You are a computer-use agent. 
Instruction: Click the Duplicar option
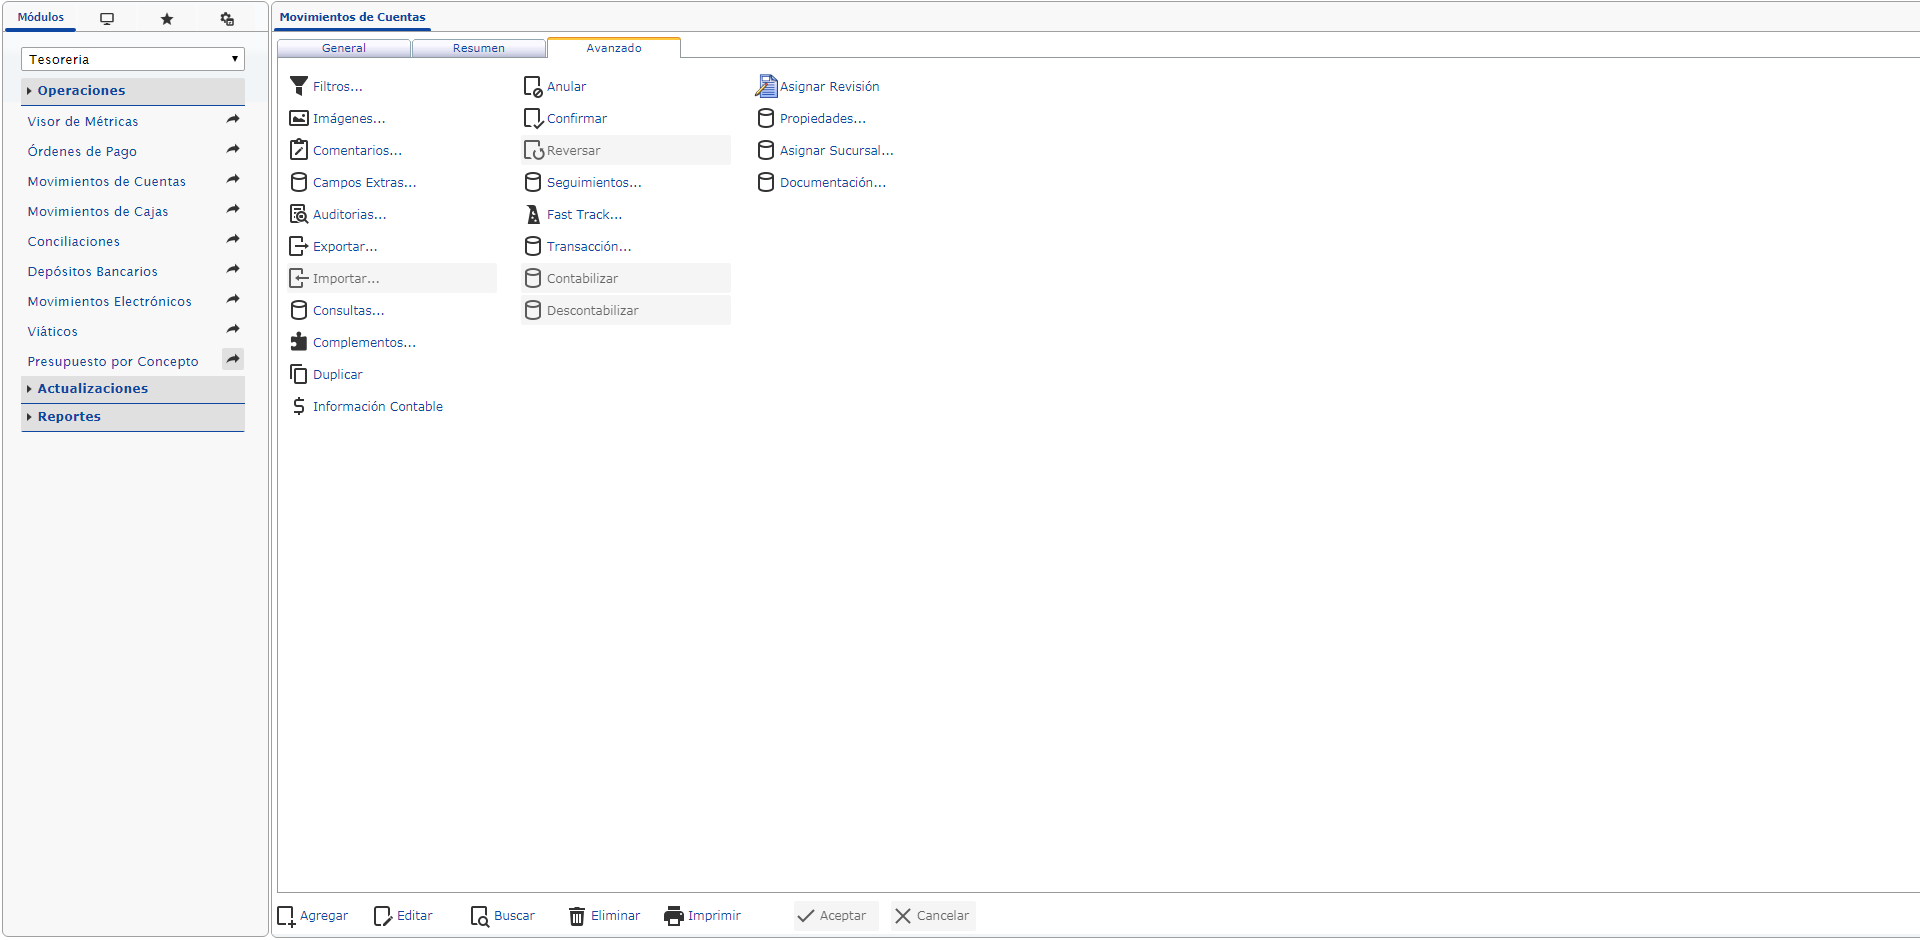tap(337, 375)
